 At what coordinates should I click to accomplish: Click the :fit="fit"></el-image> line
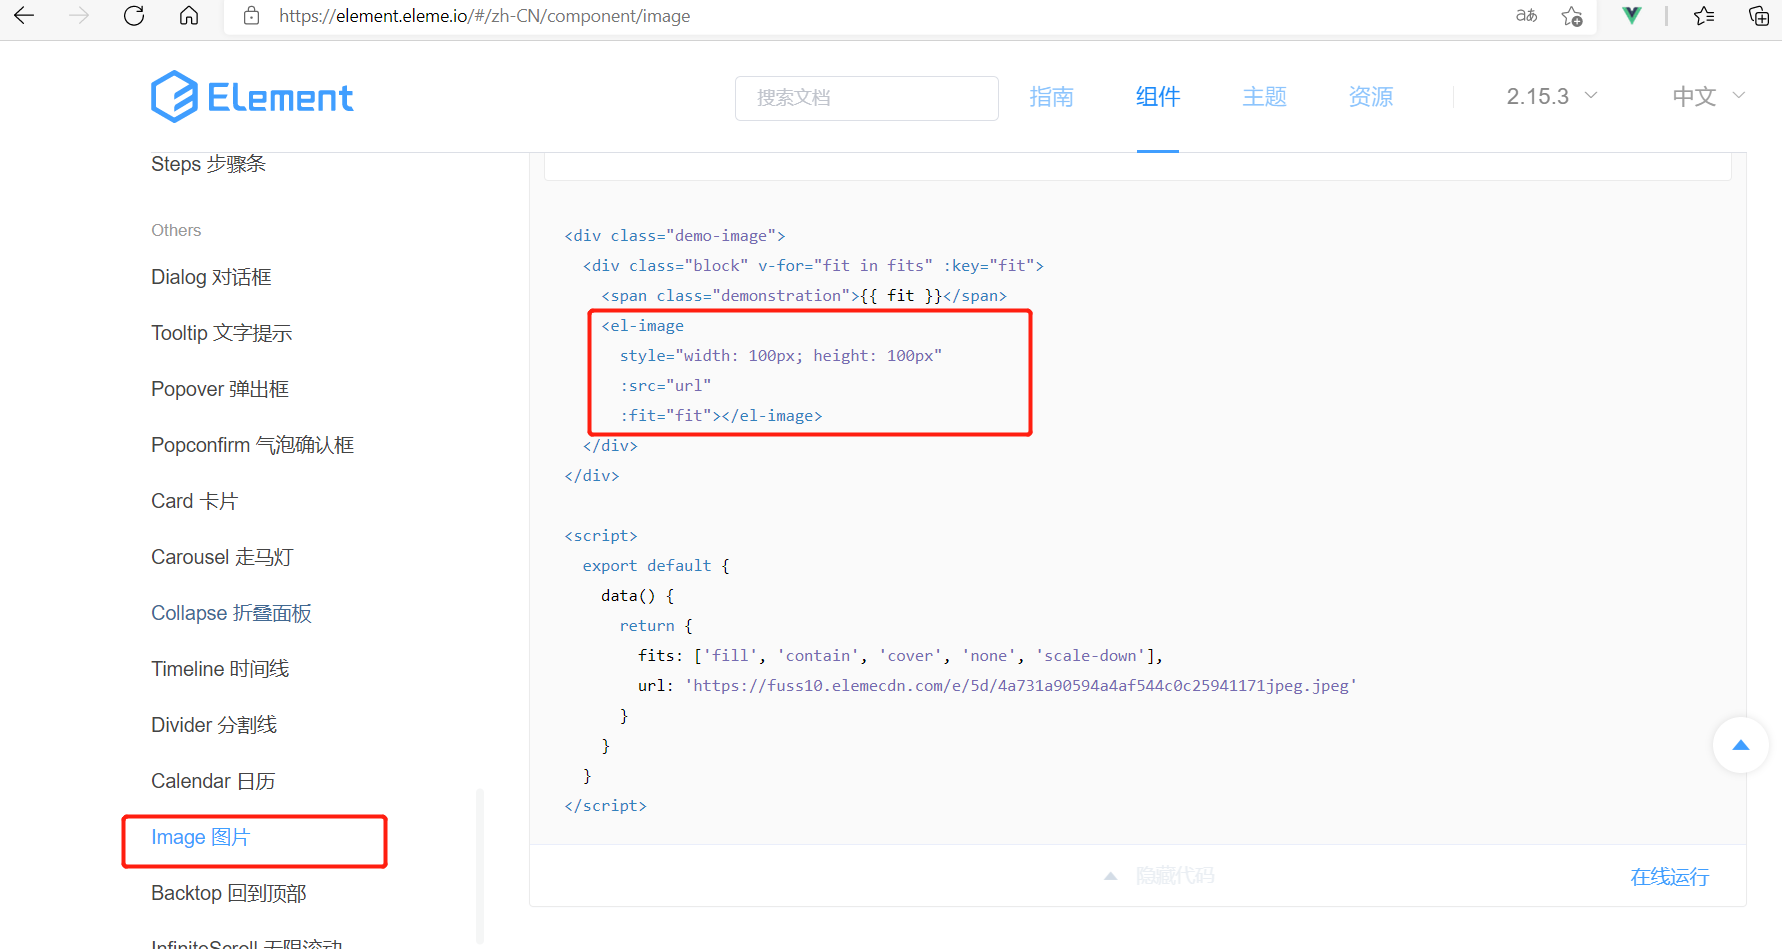click(721, 416)
